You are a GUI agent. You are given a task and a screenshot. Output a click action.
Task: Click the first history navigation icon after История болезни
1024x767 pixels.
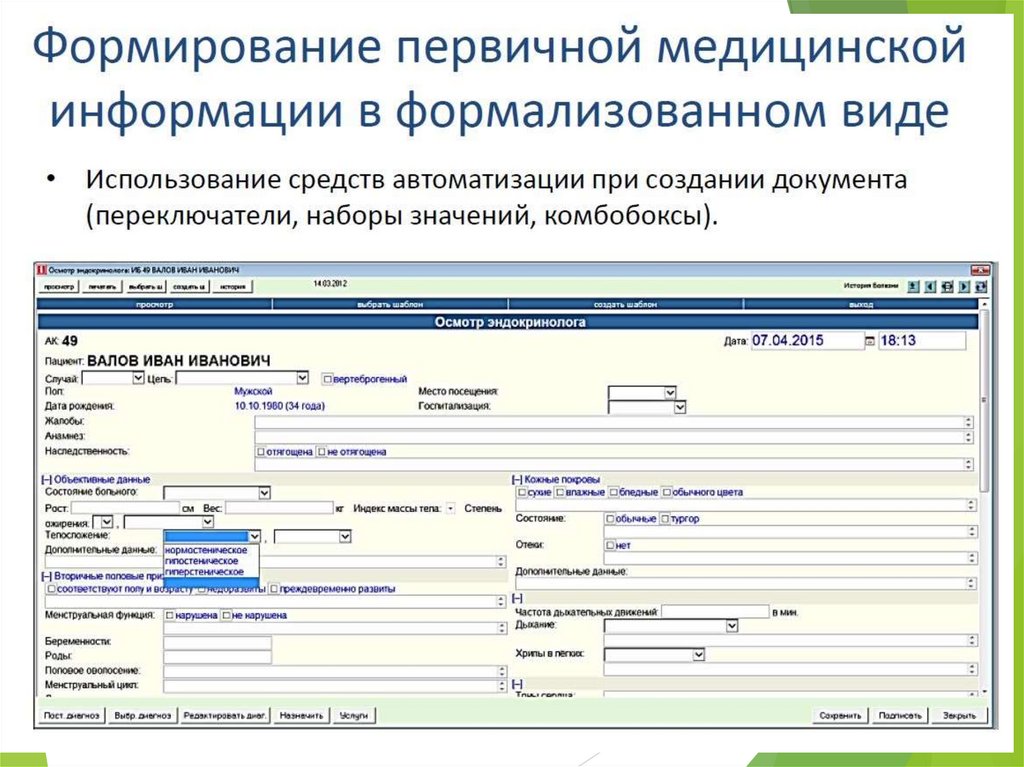point(913,287)
